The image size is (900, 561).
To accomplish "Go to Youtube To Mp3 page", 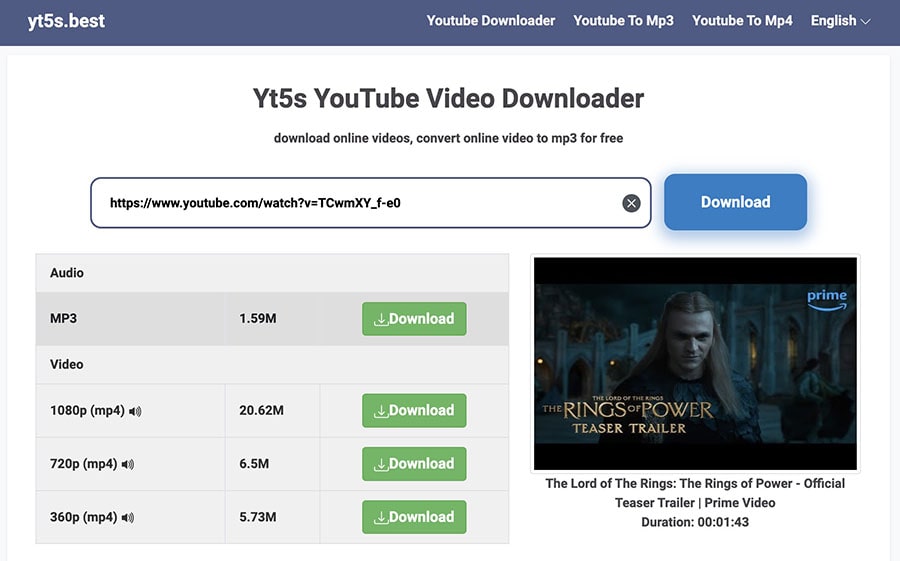I will click(x=623, y=21).
